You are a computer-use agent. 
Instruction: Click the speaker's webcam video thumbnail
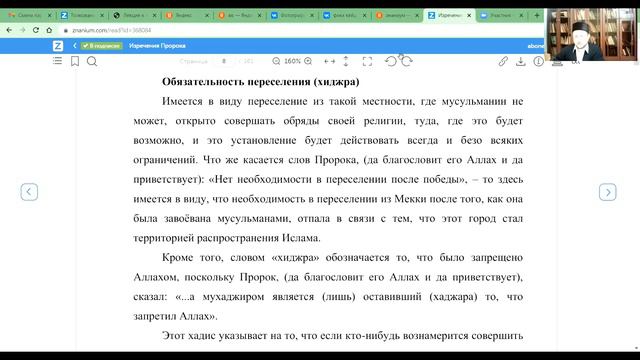pos(591,35)
